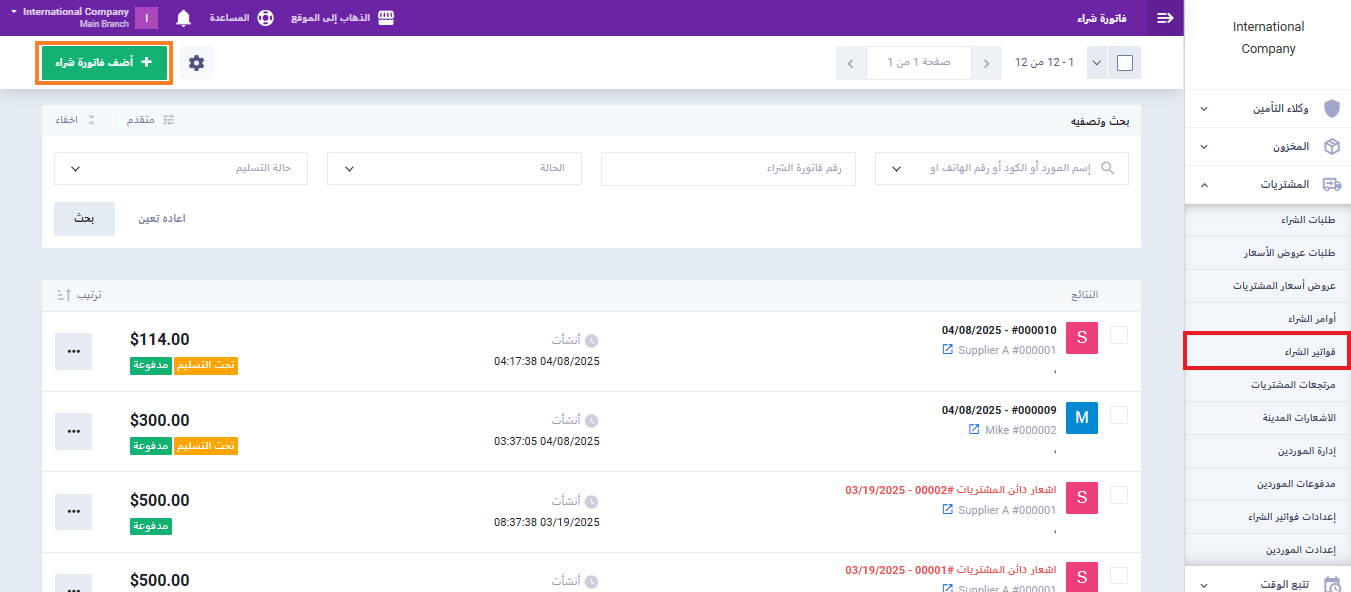This screenshot has height=592, width=1351.
Task: Click the purchase invoice number input field
Action: click(727, 168)
